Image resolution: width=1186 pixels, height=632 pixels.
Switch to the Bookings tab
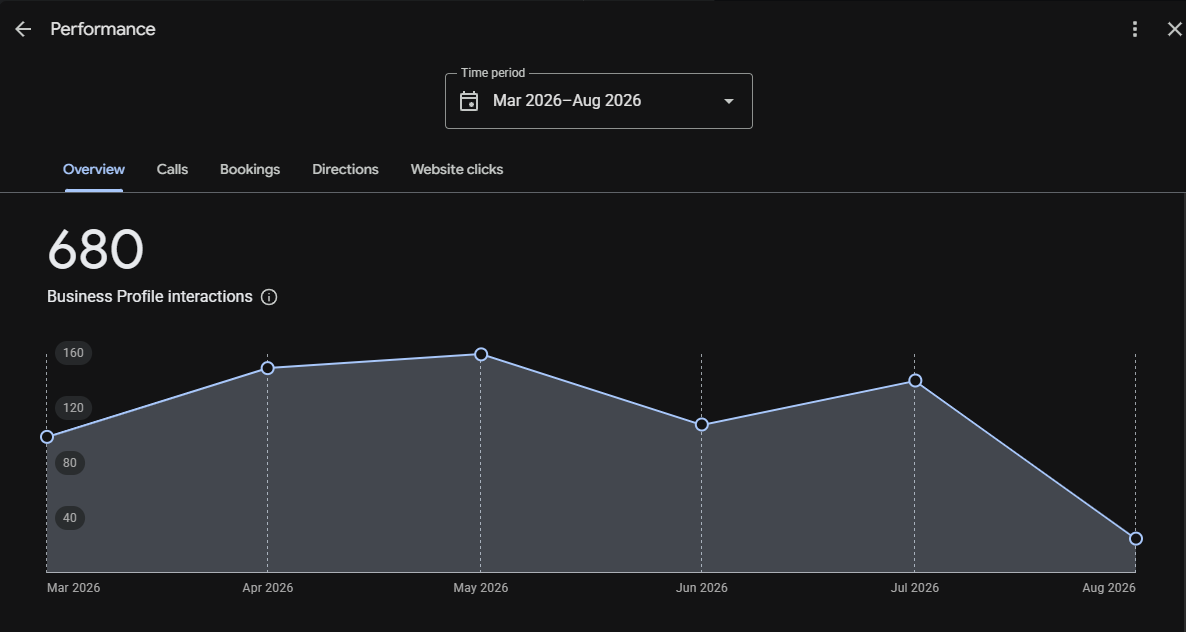250,169
